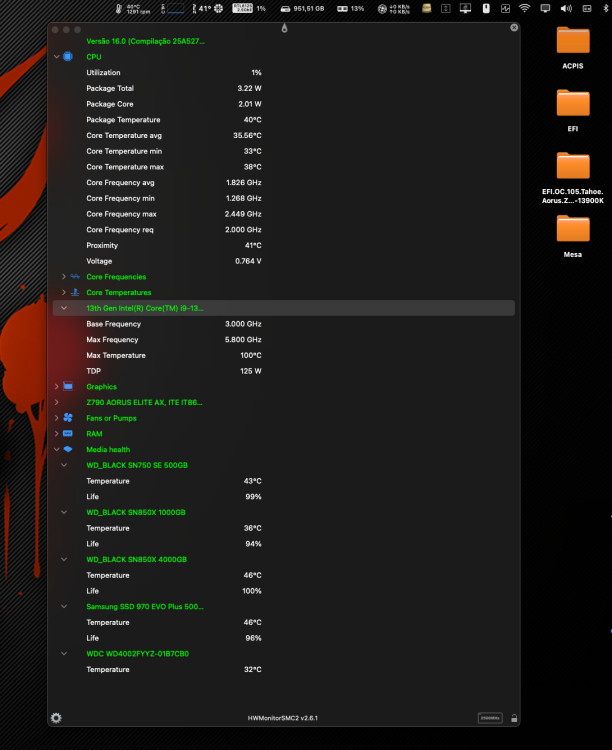This screenshot has width=612, height=750.
Task: Collapse WD_BLACK SN850X 4000GB drive
Action: tap(64, 559)
